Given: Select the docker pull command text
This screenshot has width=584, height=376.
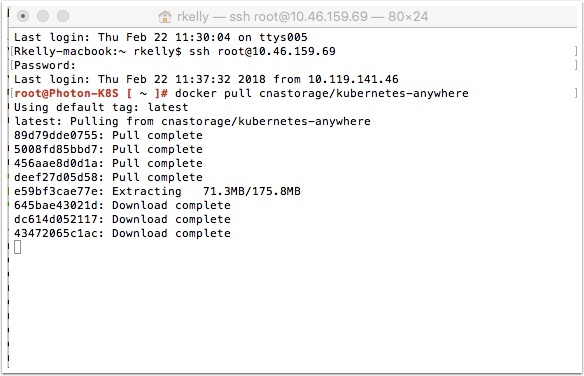Looking at the screenshot, I should click(322, 93).
